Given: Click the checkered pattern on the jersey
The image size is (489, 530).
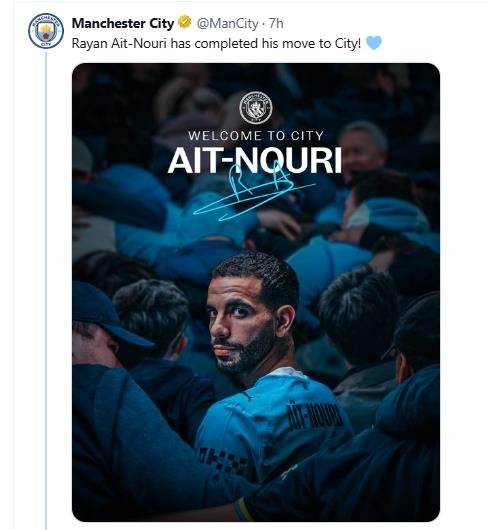Looking at the screenshot, I should (x=223, y=461).
